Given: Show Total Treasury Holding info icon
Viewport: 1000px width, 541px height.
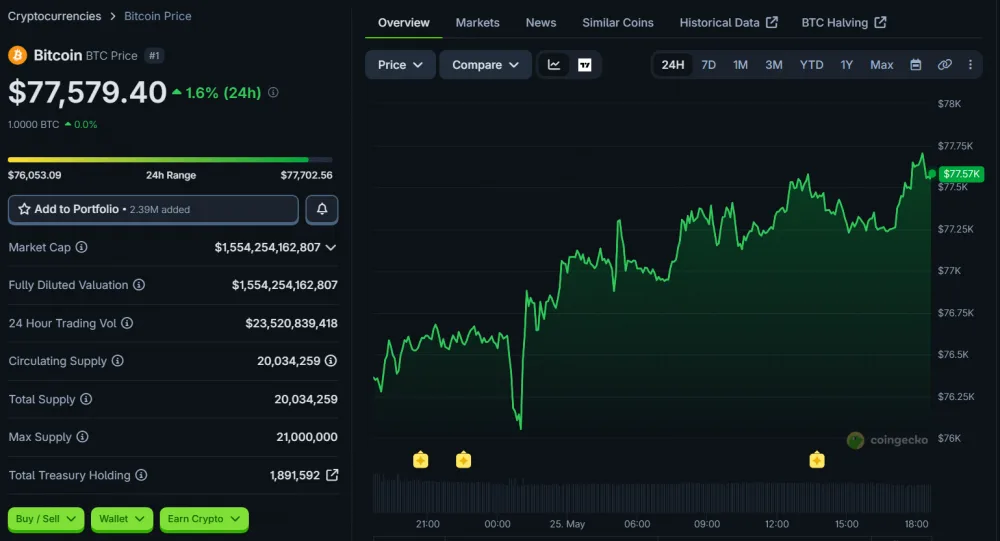Looking at the screenshot, I should pos(141,475).
